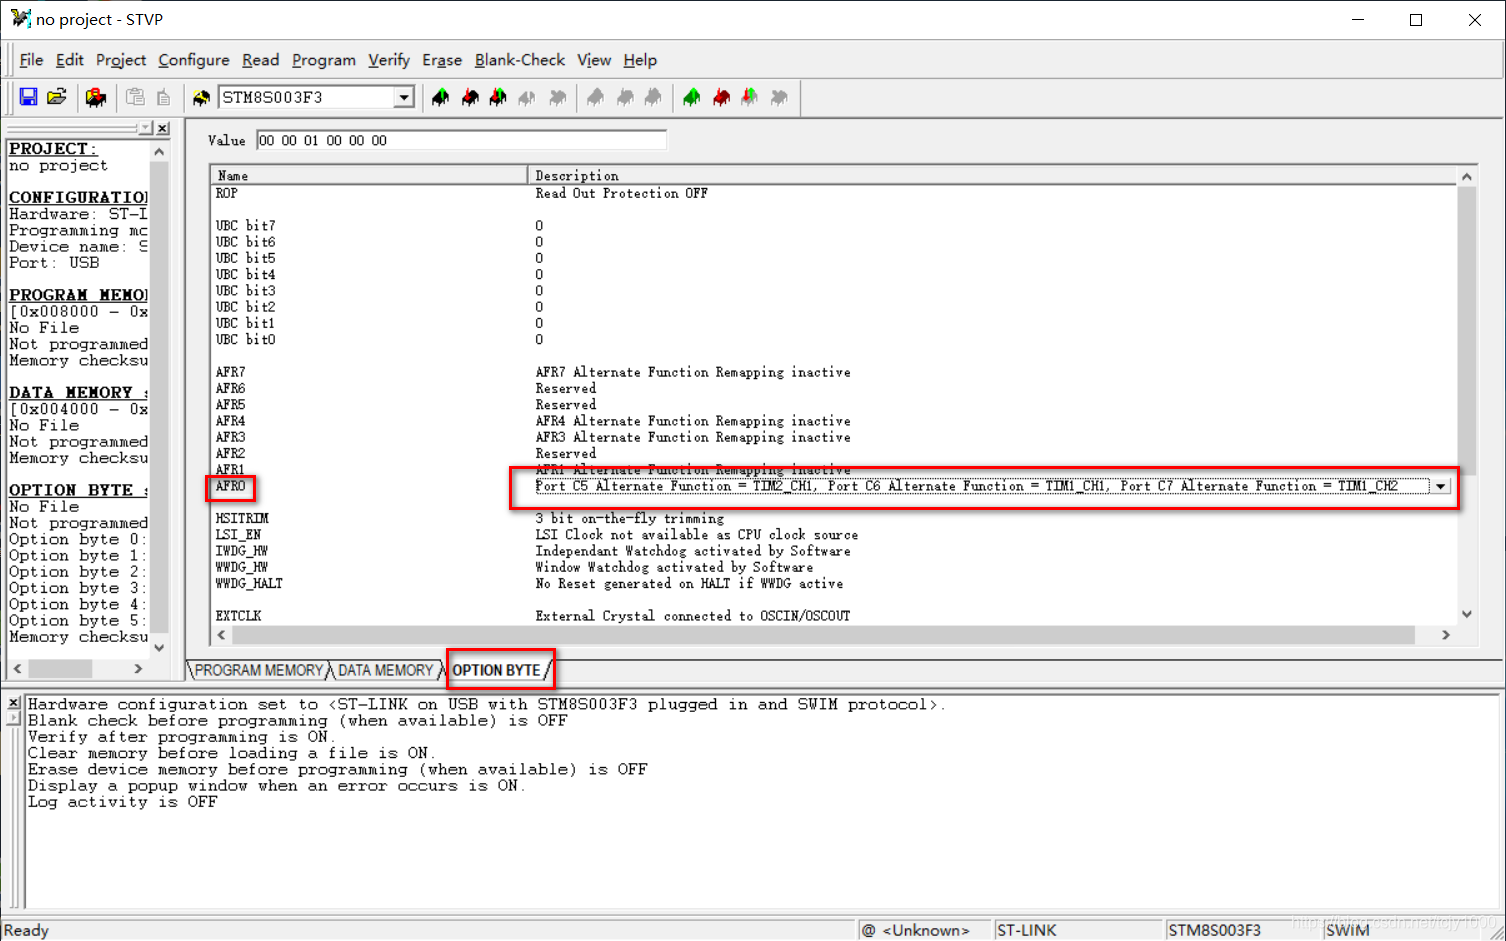Click the ST-LINK status bar entry

(x=1027, y=930)
